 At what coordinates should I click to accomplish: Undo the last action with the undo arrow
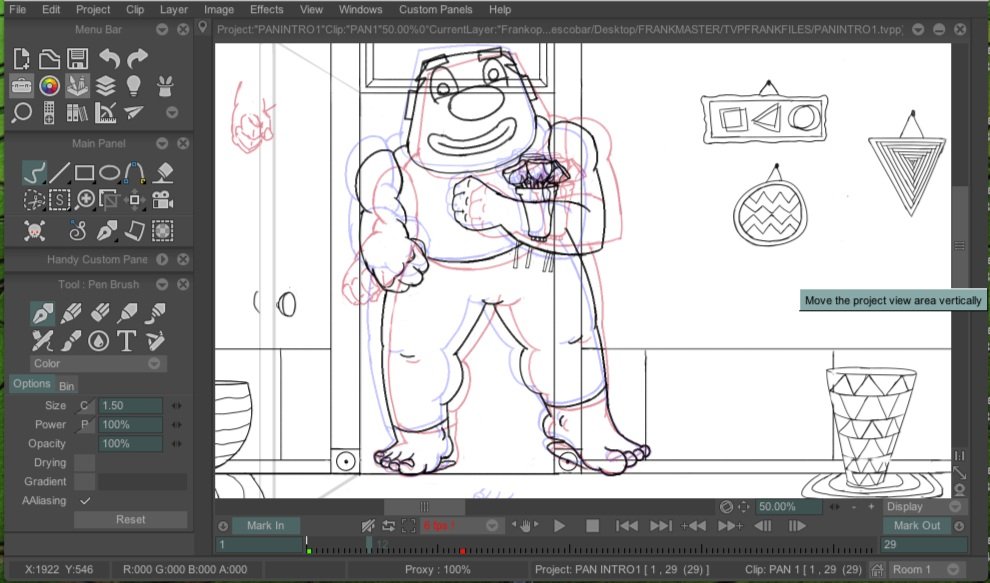(109, 59)
